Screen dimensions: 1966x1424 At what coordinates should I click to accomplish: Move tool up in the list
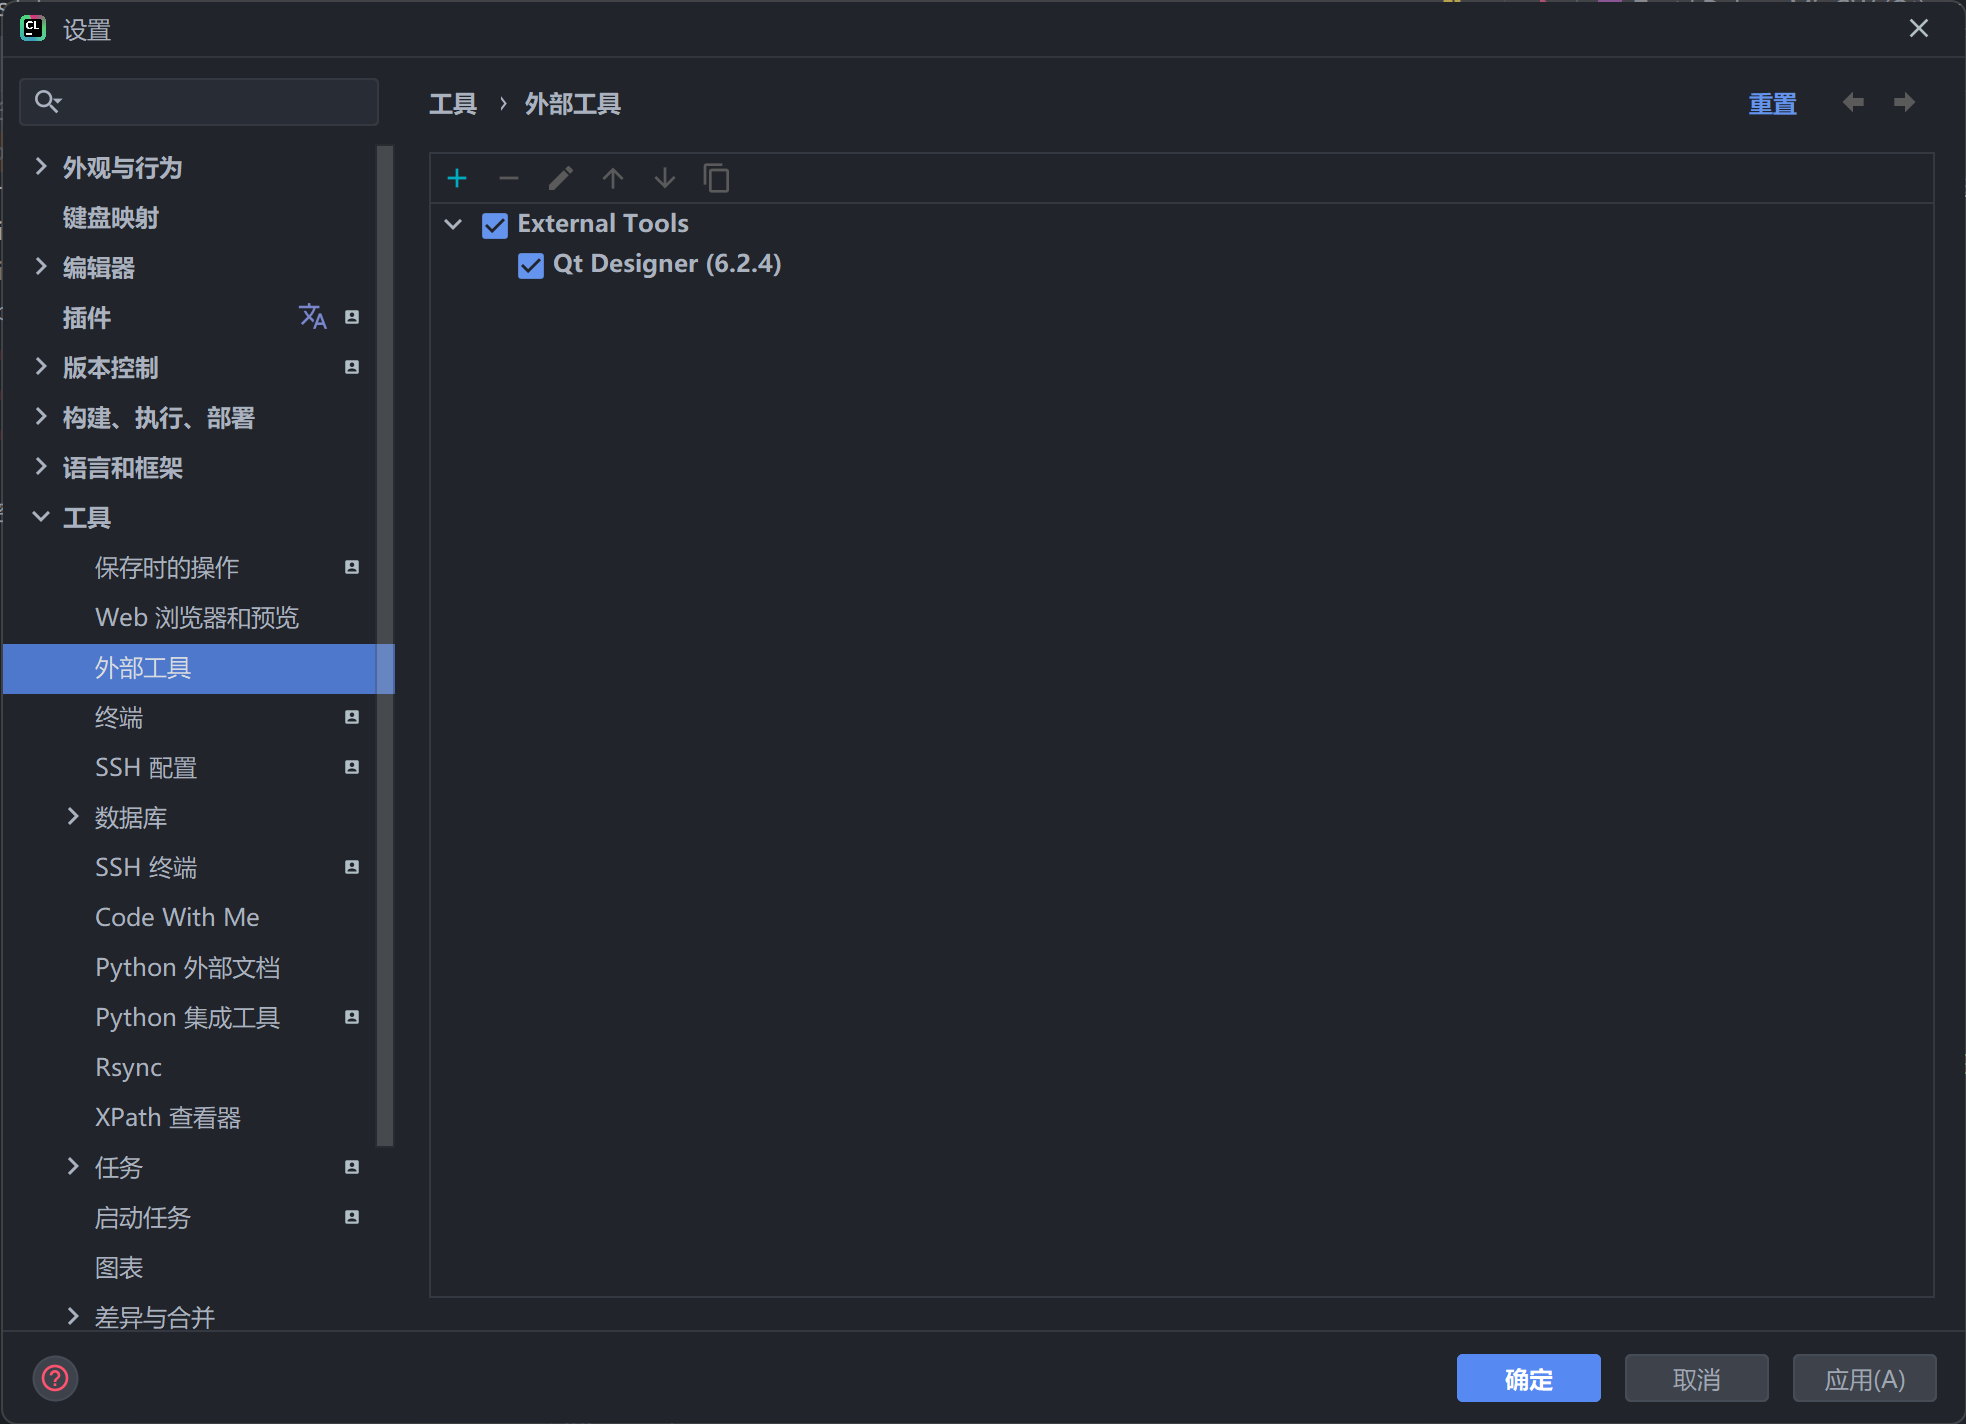(612, 178)
